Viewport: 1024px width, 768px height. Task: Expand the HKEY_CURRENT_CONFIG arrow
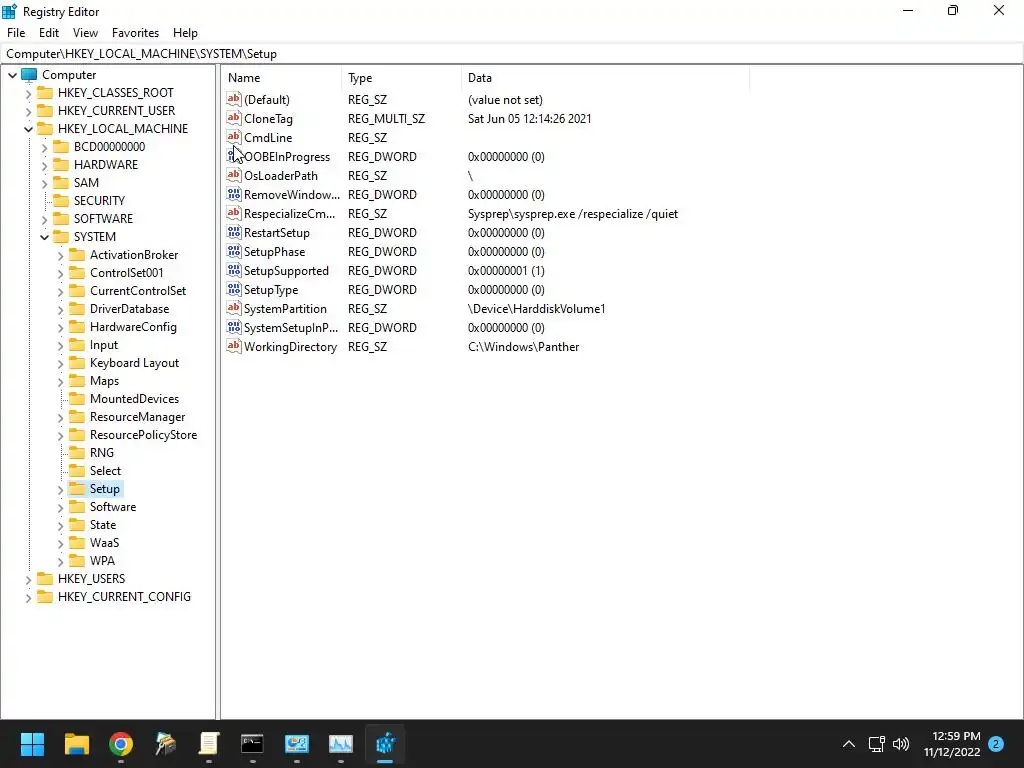coord(28,597)
